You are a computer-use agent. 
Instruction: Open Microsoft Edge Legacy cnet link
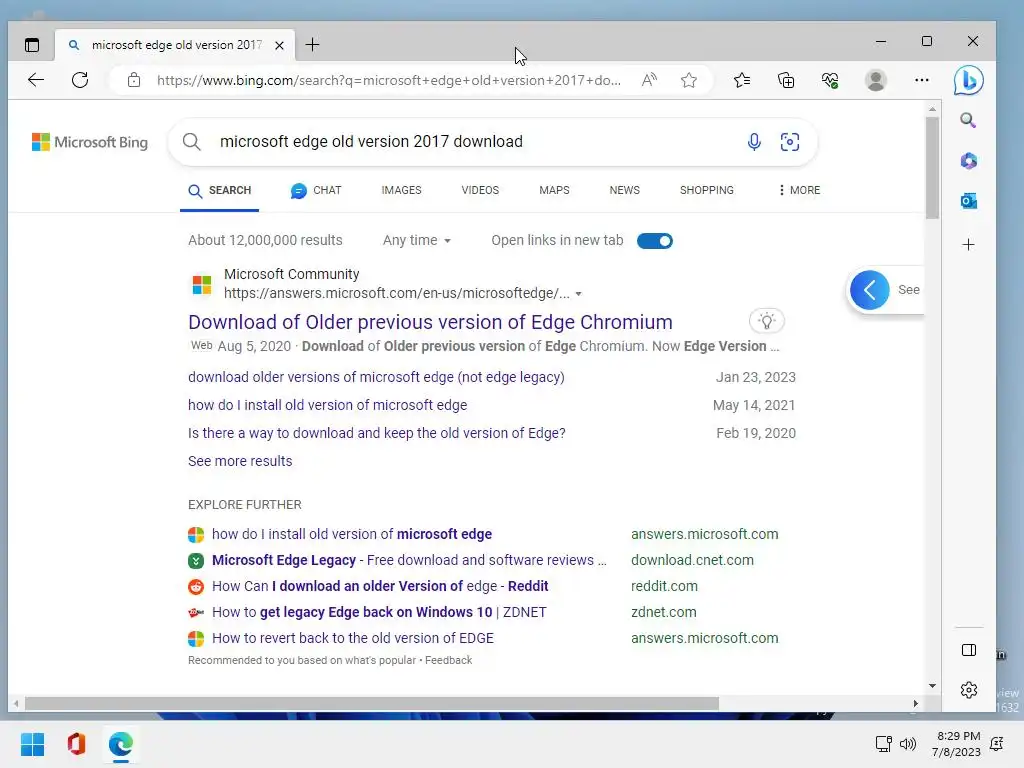pyautogui.click(x=409, y=560)
